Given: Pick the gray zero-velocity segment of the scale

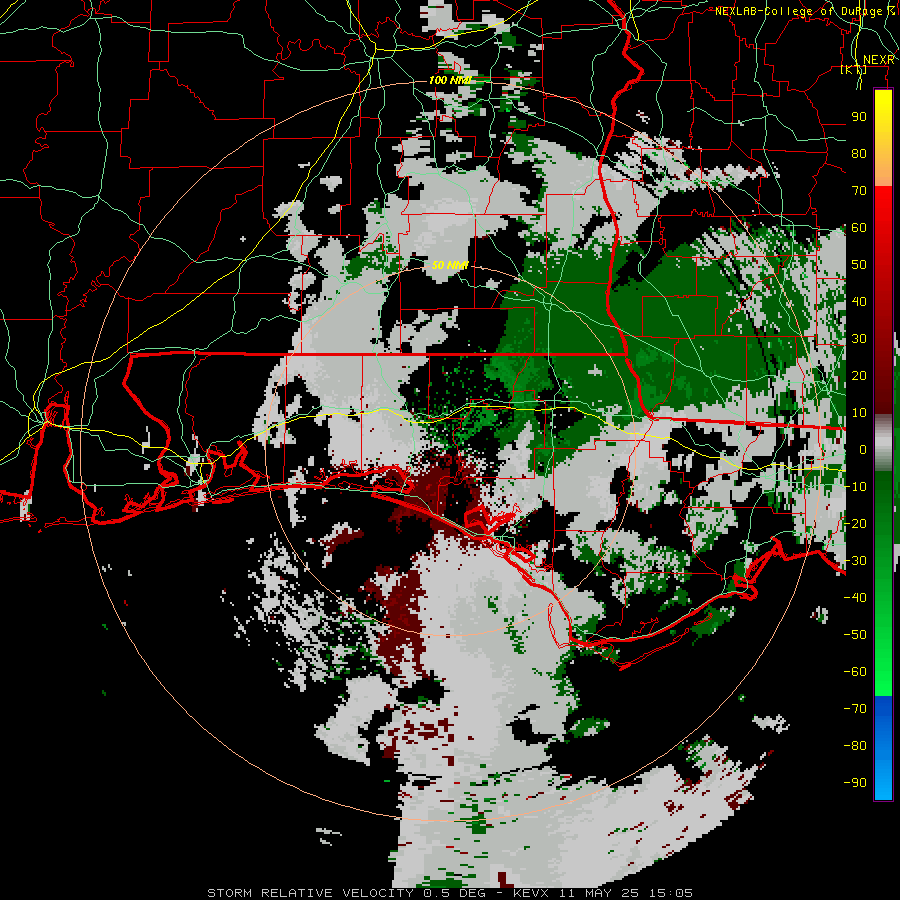Looking at the screenshot, I should click(883, 443).
